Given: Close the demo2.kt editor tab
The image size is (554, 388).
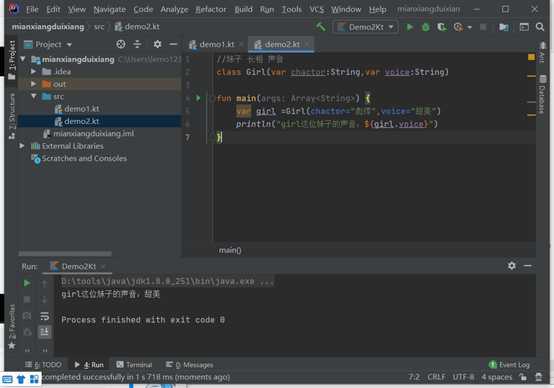Looking at the screenshot, I should pos(307,45).
